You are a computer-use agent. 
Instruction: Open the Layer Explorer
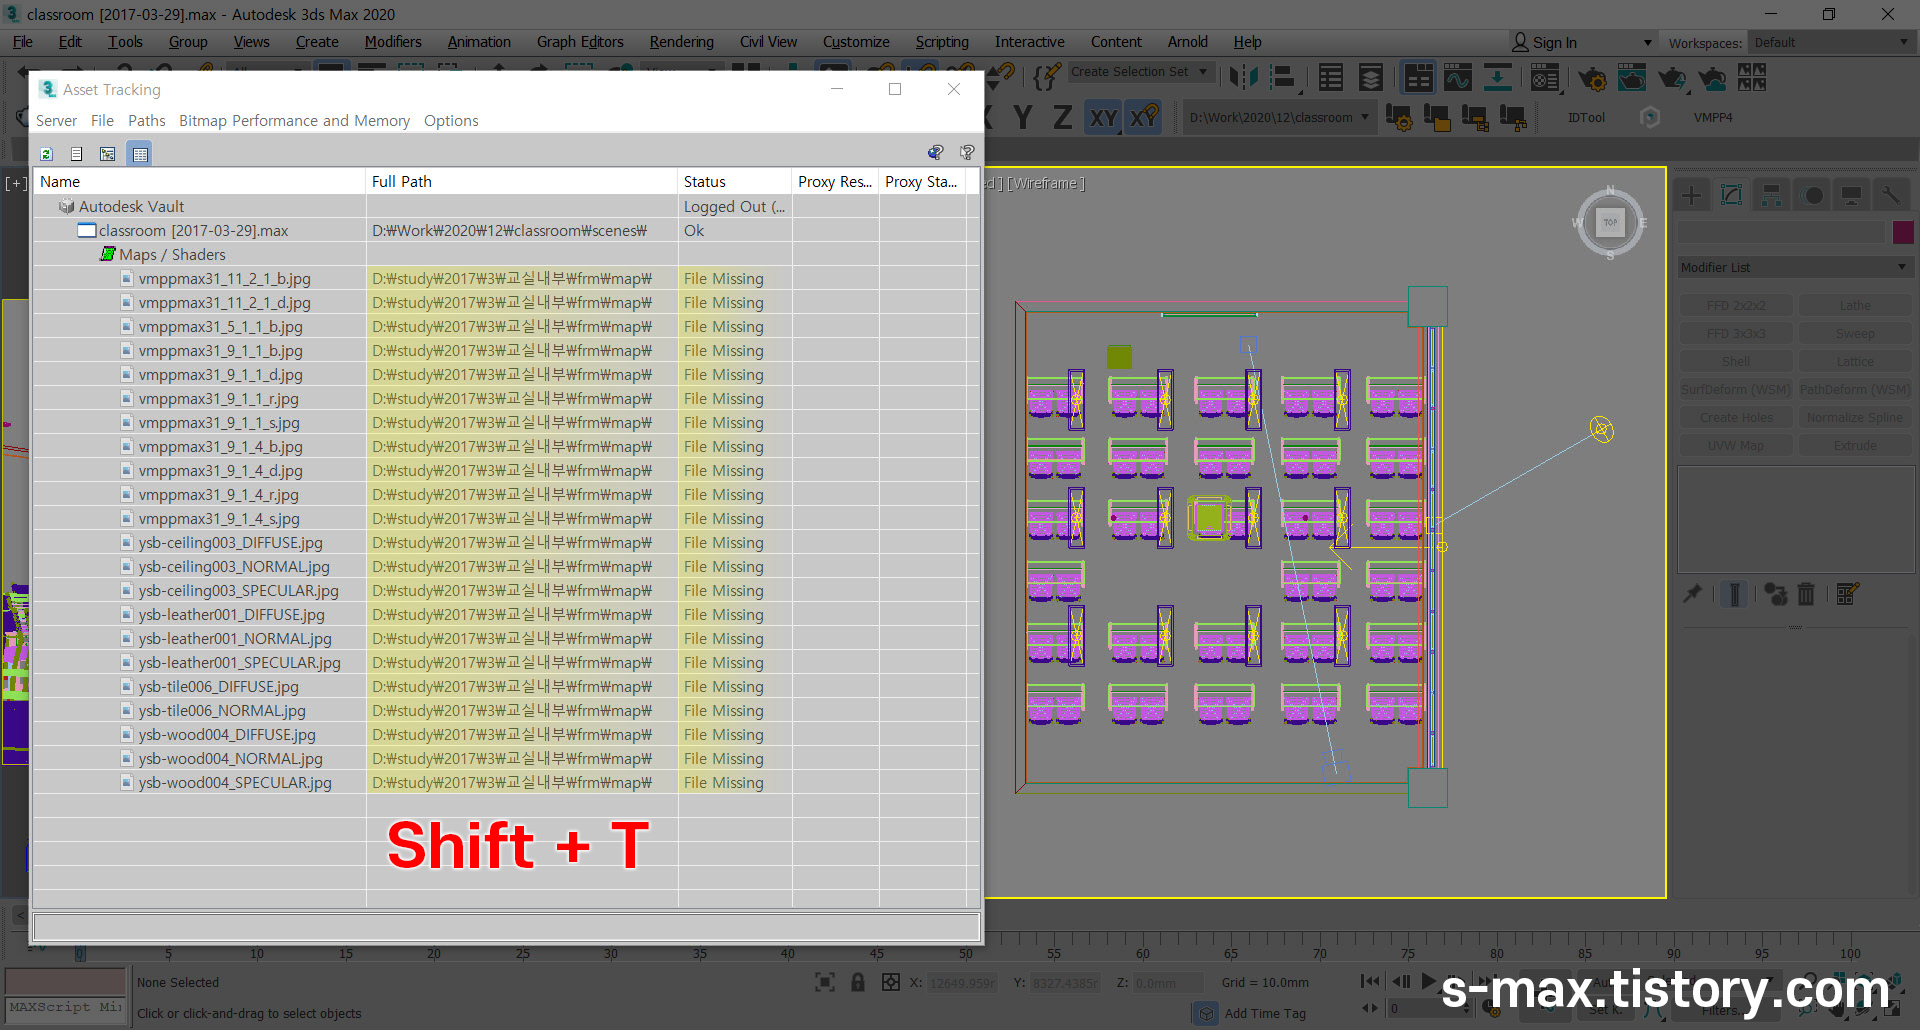point(1371,78)
